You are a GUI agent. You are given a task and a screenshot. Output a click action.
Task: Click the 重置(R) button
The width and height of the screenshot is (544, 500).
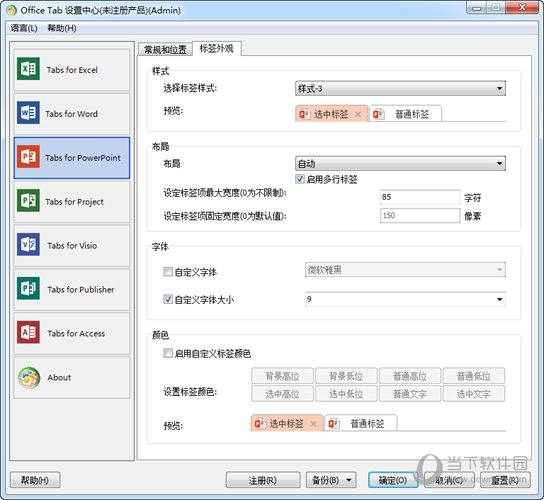coord(505,480)
